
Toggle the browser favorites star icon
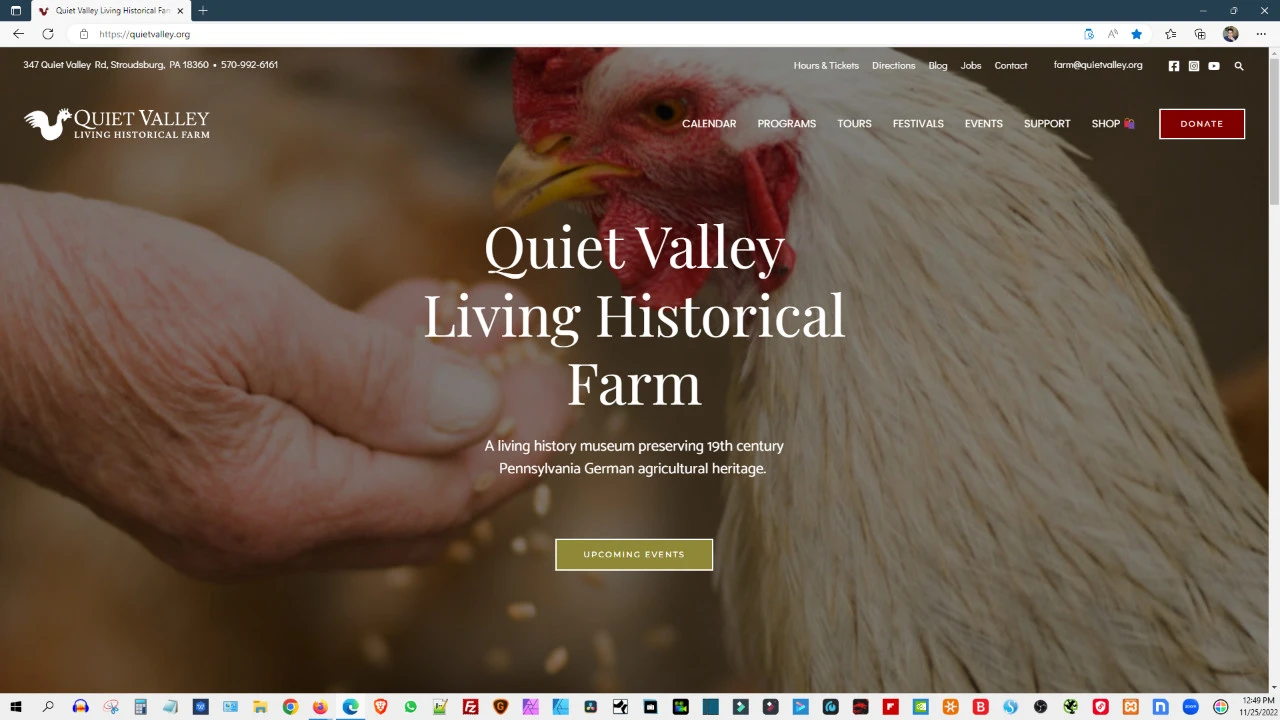click(x=1137, y=34)
